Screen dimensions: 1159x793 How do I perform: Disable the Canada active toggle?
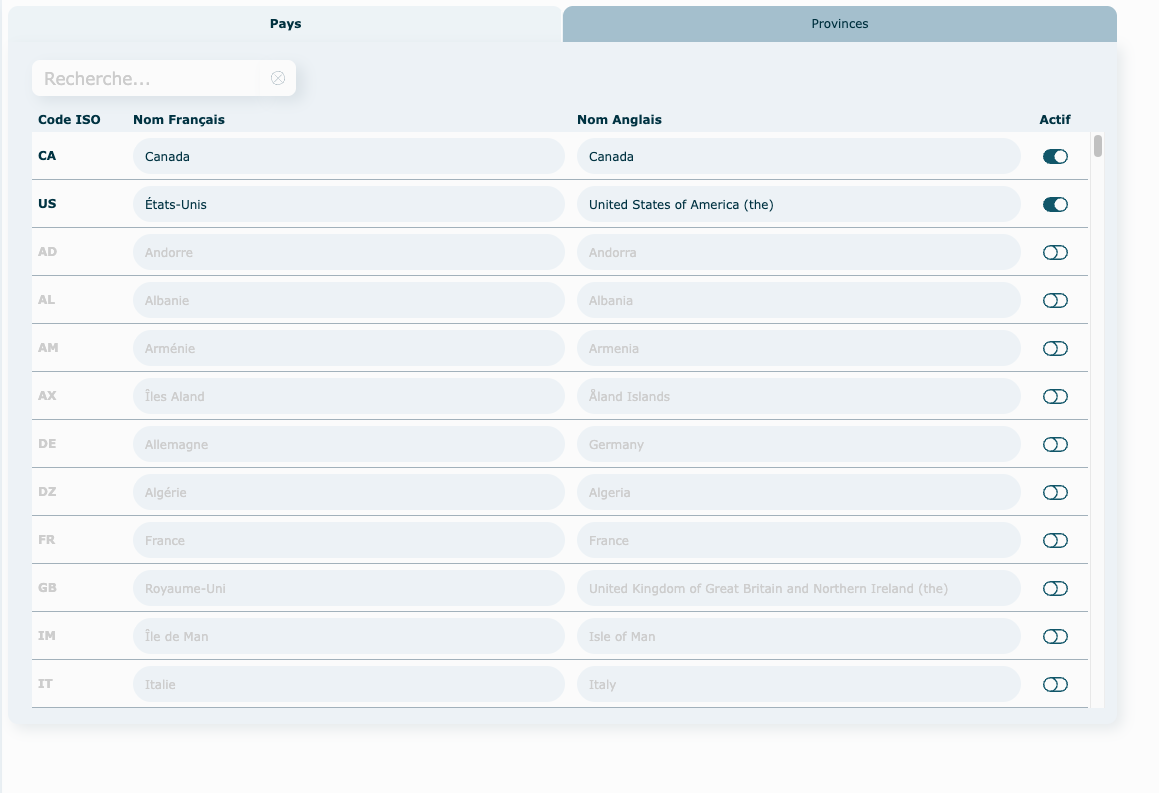point(1055,157)
